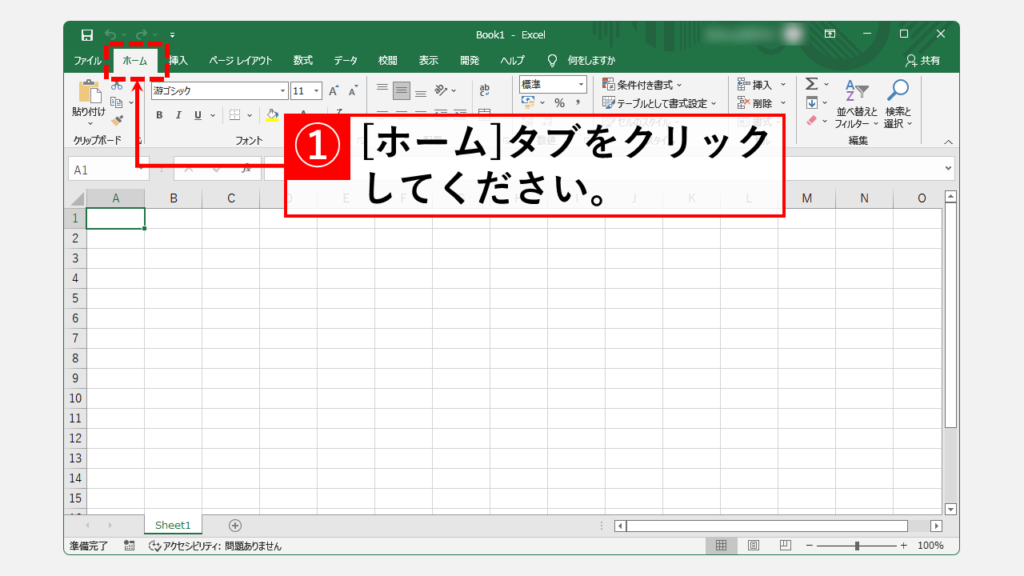Screen dimensions: 1024x576
Task: Click the Format Painter brush icon
Action: (117, 120)
